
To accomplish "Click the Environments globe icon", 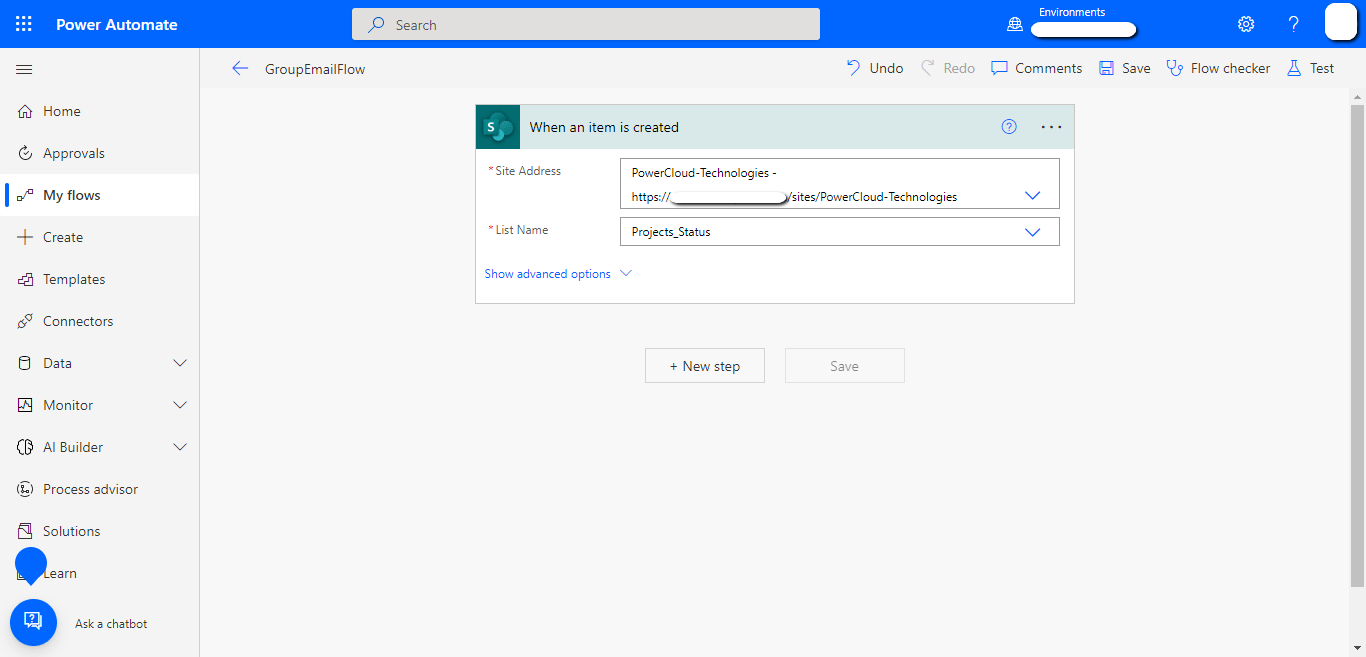I will (1015, 24).
